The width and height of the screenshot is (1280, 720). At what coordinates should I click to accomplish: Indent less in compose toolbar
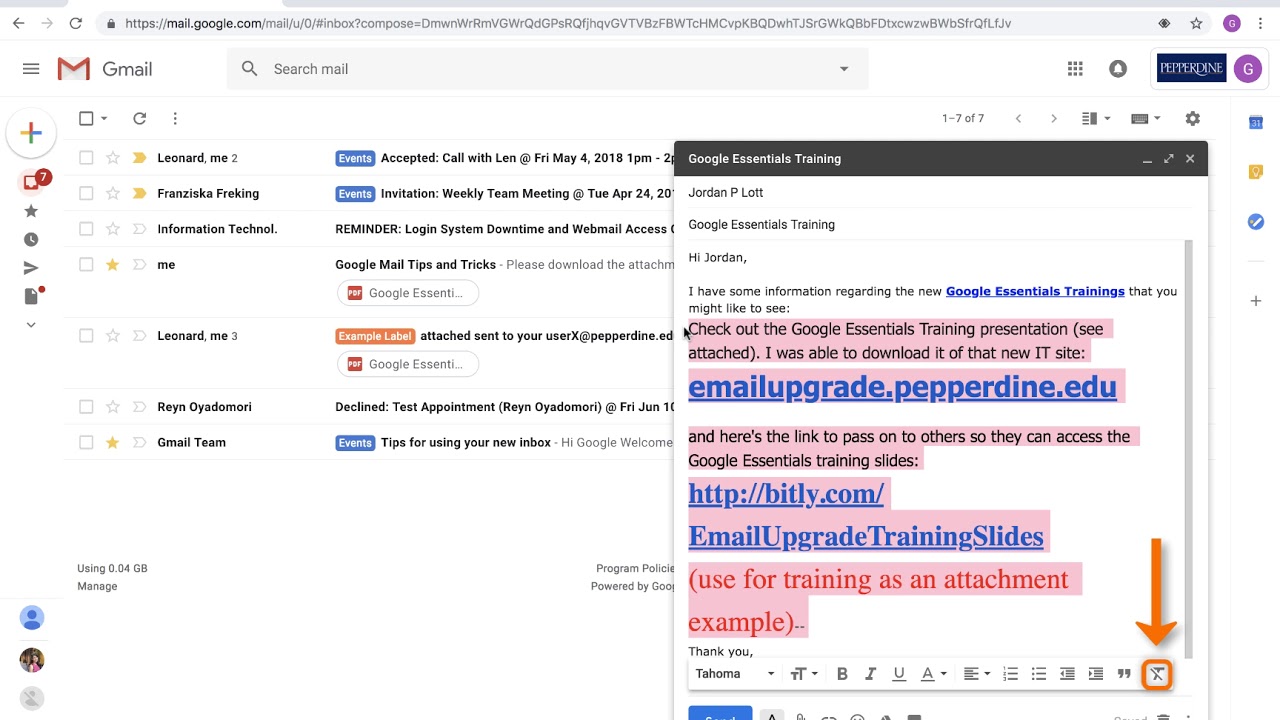[1067, 674]
